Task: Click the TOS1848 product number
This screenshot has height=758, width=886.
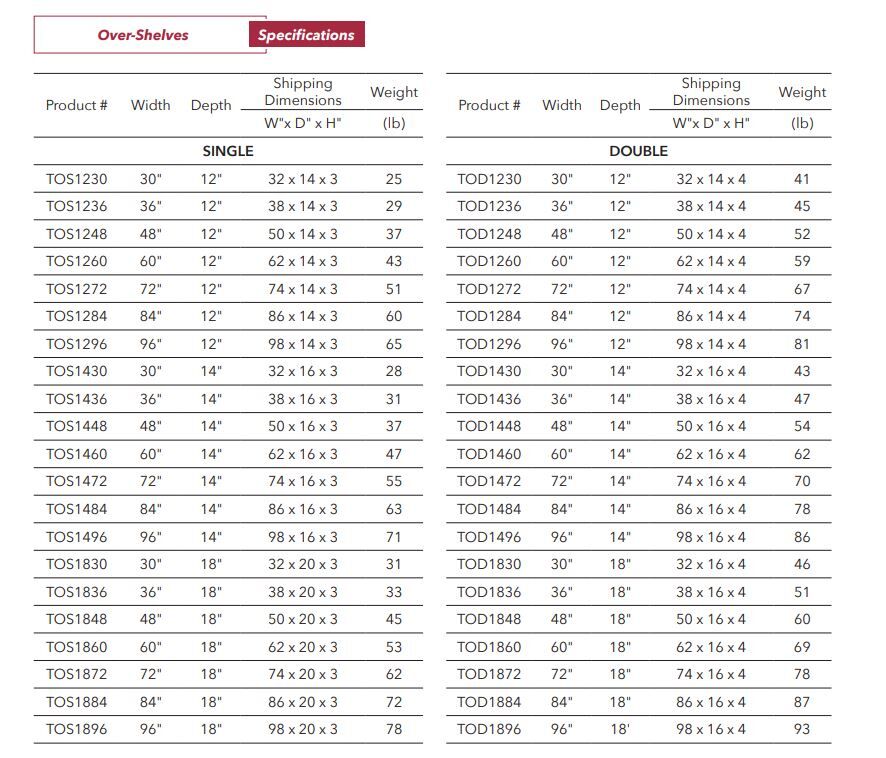Action: pos(76,619)
